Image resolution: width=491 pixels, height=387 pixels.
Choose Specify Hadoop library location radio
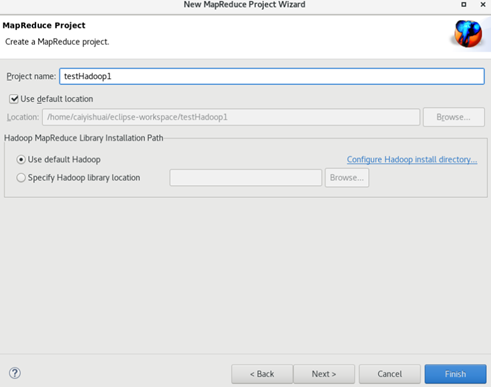coord(21,178)
